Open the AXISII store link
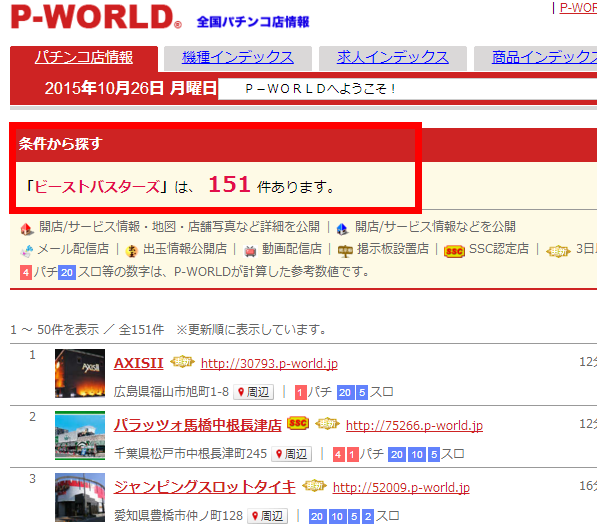597x524 pixels. pyautogui.click(x=139, y=363)
